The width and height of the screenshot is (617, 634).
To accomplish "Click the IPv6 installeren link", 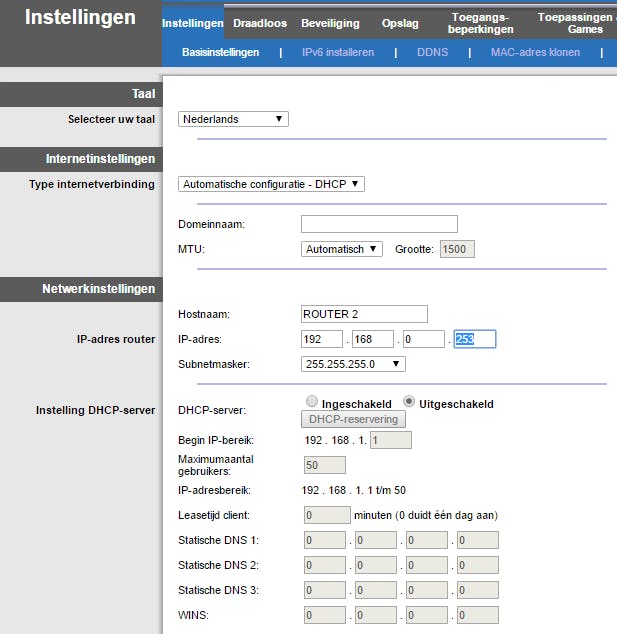I will 338,52.
